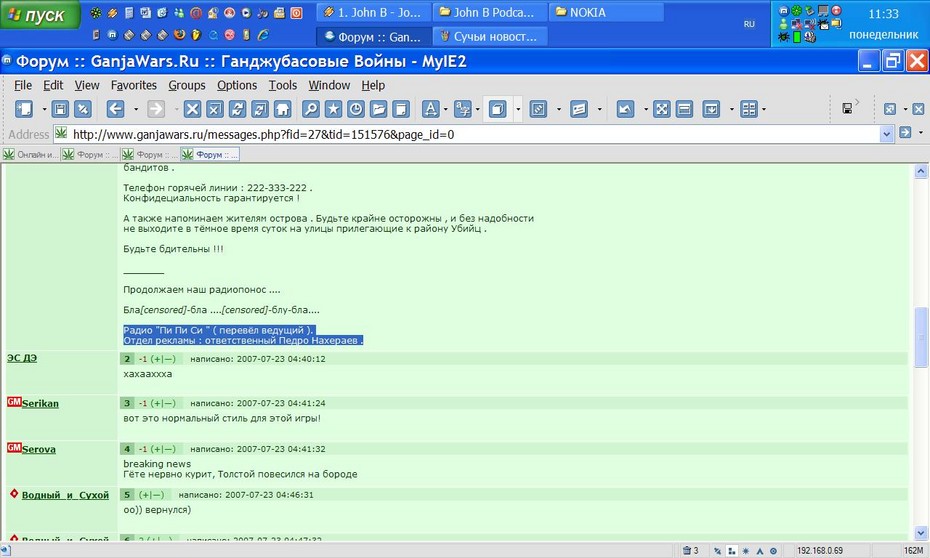Screen dimensions: 930x558
Task: Click the Save page toolbar icon
Action: point(60,109)
